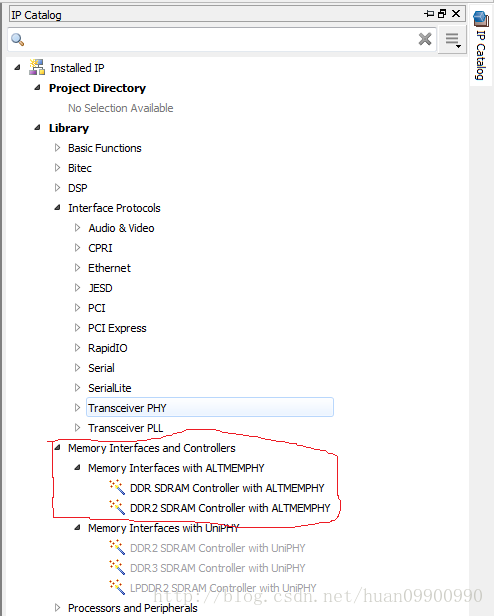Expand the PCI Express folder
The height and width of the screenshot is (616, 494).
(x=77, y=328)
